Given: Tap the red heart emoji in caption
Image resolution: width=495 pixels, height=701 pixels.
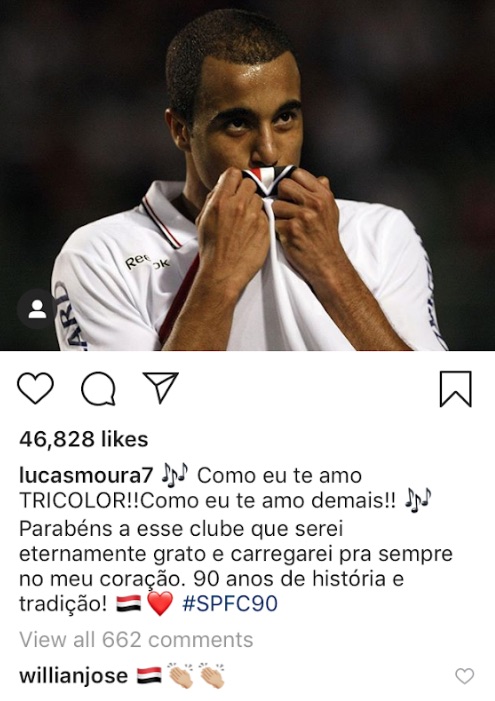Looking at the screenshot, I should [160, 604].
